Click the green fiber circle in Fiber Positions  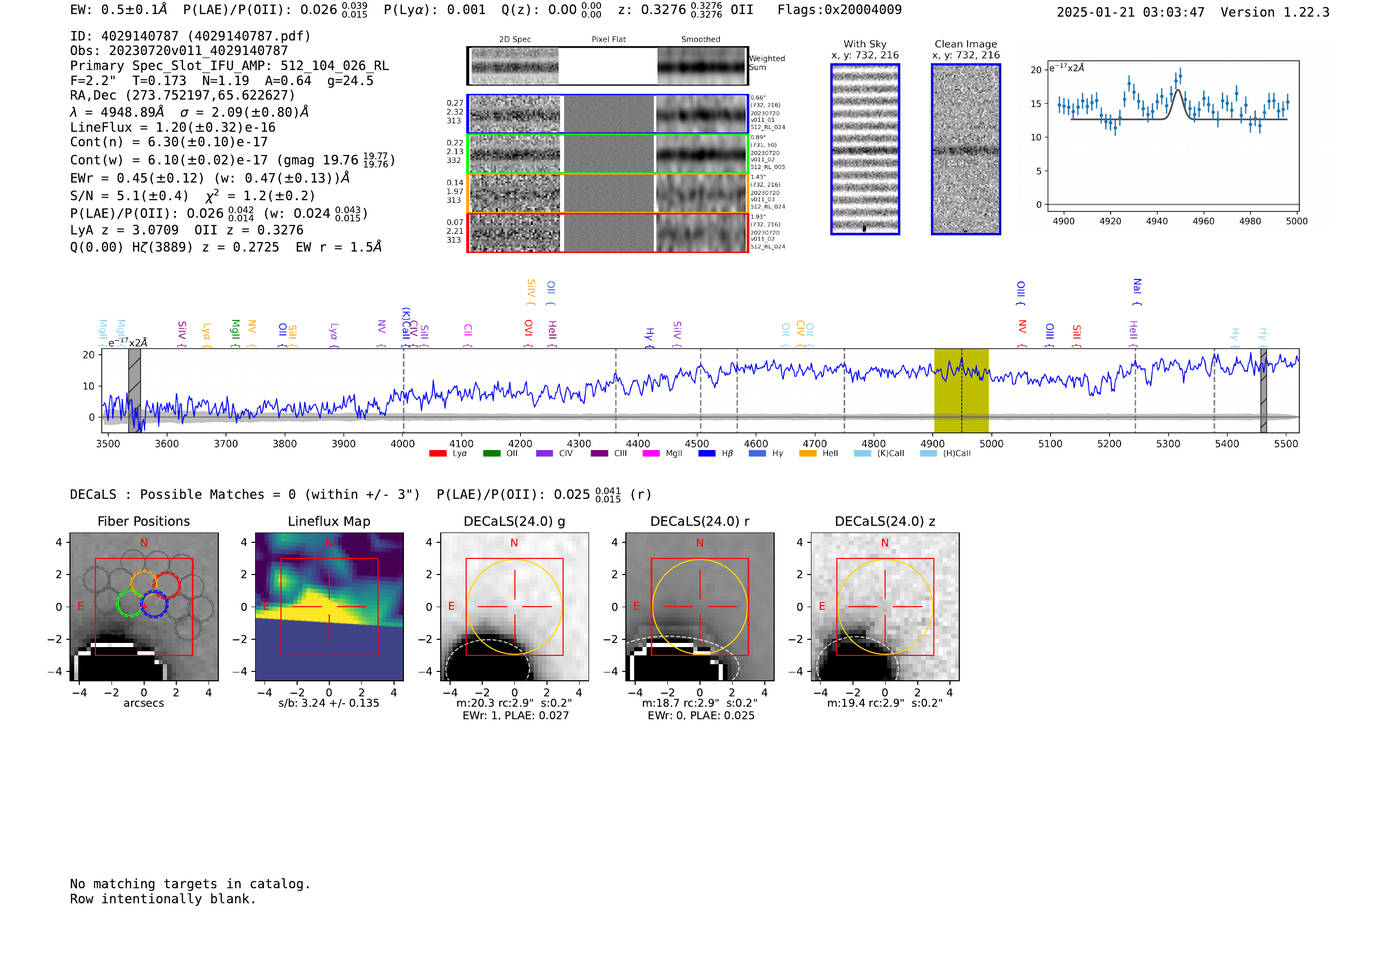pyautogui.click(x=130, y=604)
